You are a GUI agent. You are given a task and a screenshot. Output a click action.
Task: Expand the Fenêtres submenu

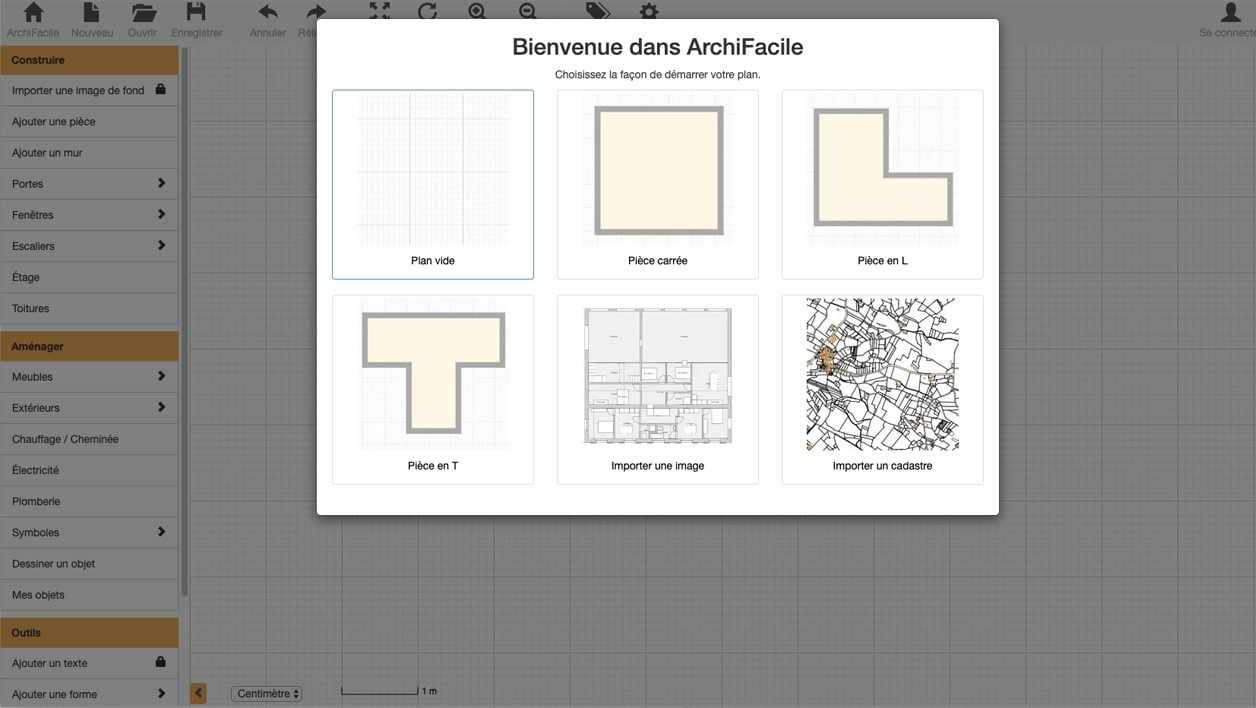[x=161, y=214]
